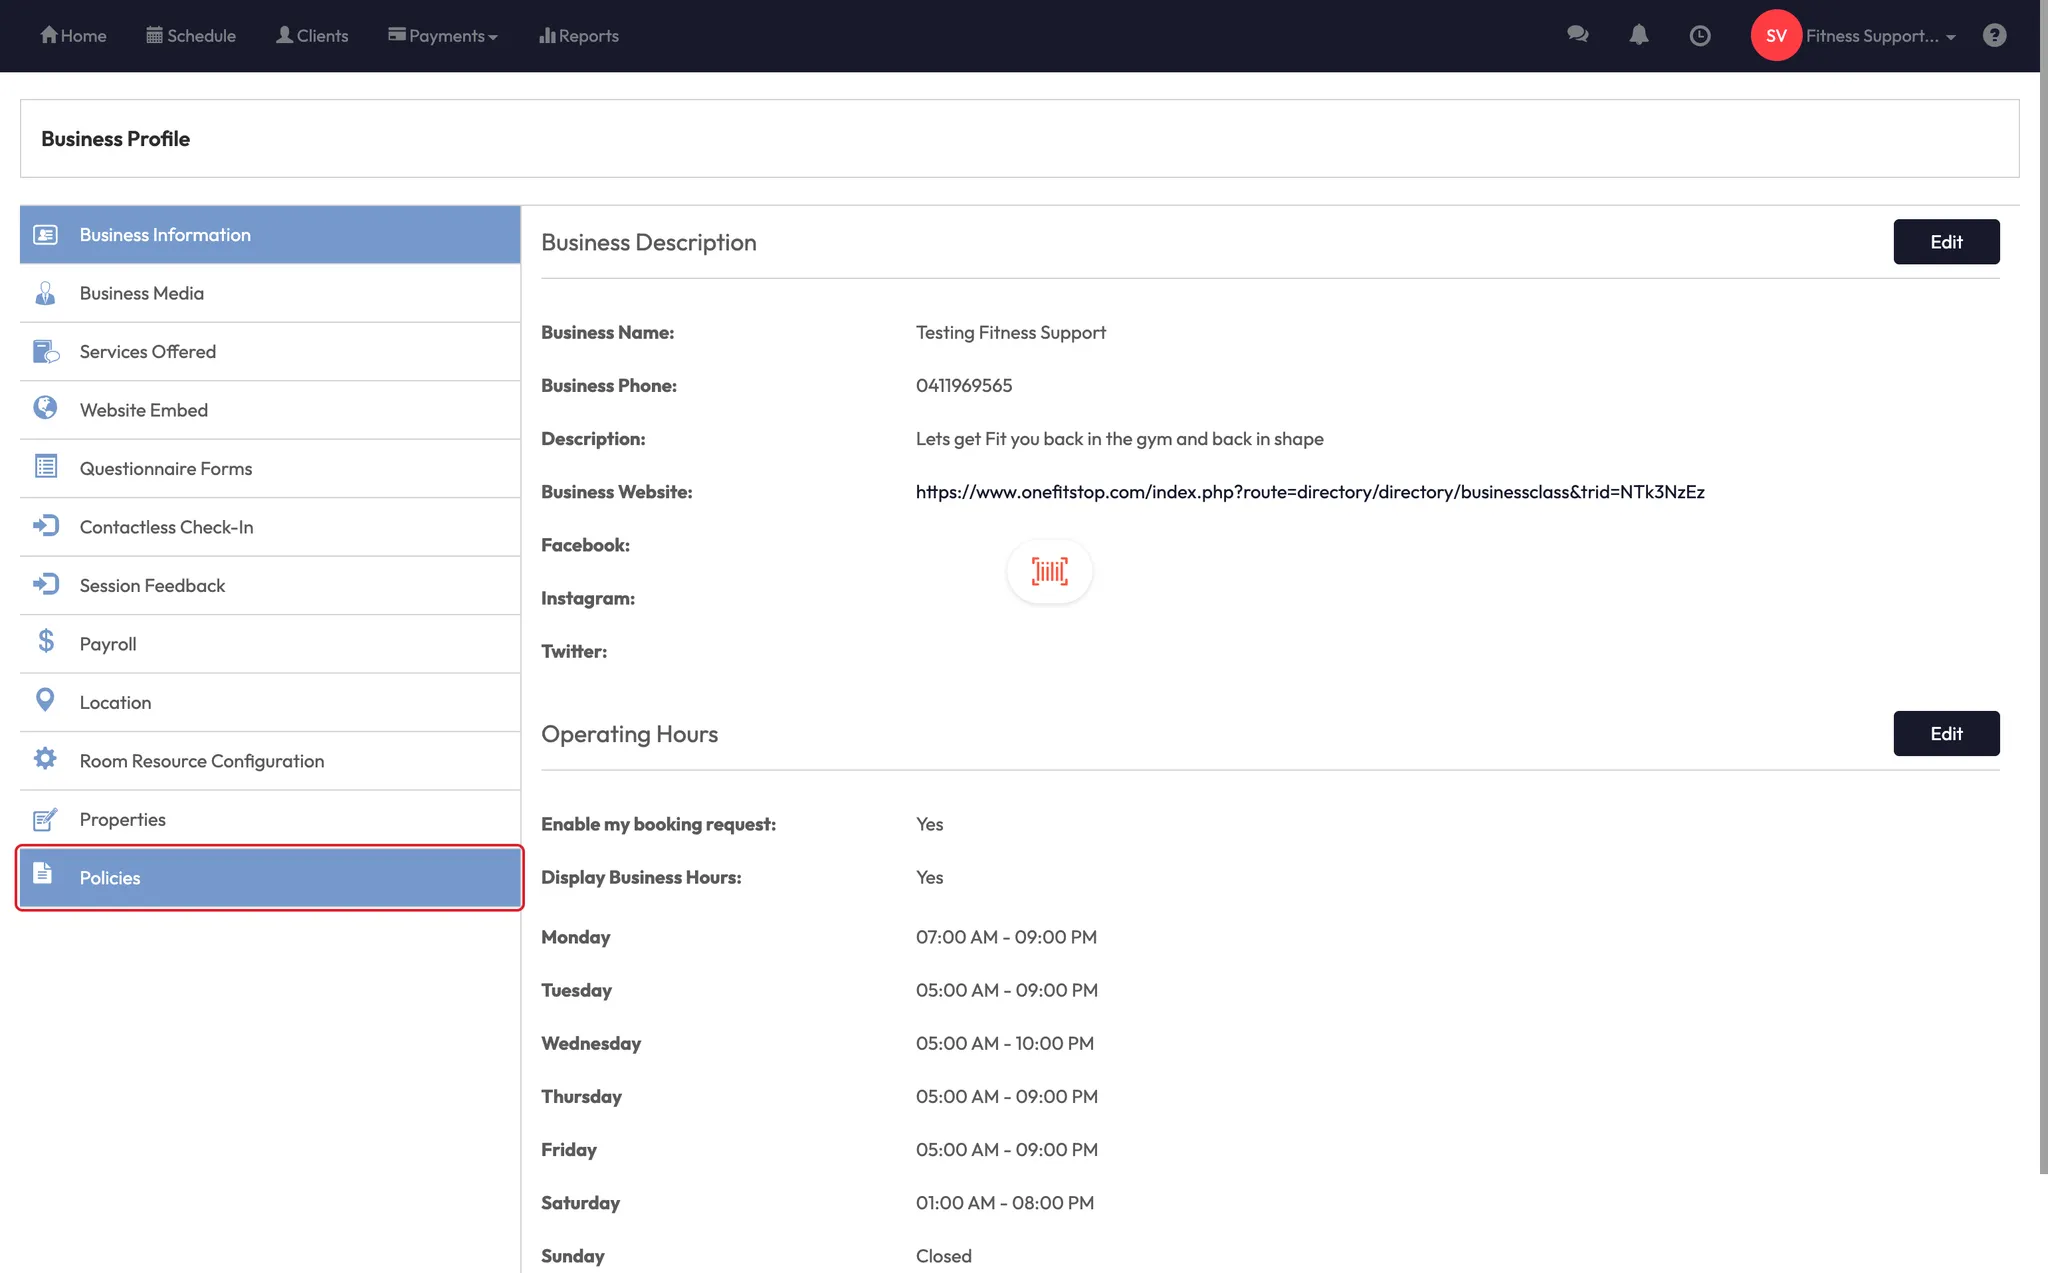Click the help question mark icon
2048x1273 pixels.
click(x=1994, y=36)
